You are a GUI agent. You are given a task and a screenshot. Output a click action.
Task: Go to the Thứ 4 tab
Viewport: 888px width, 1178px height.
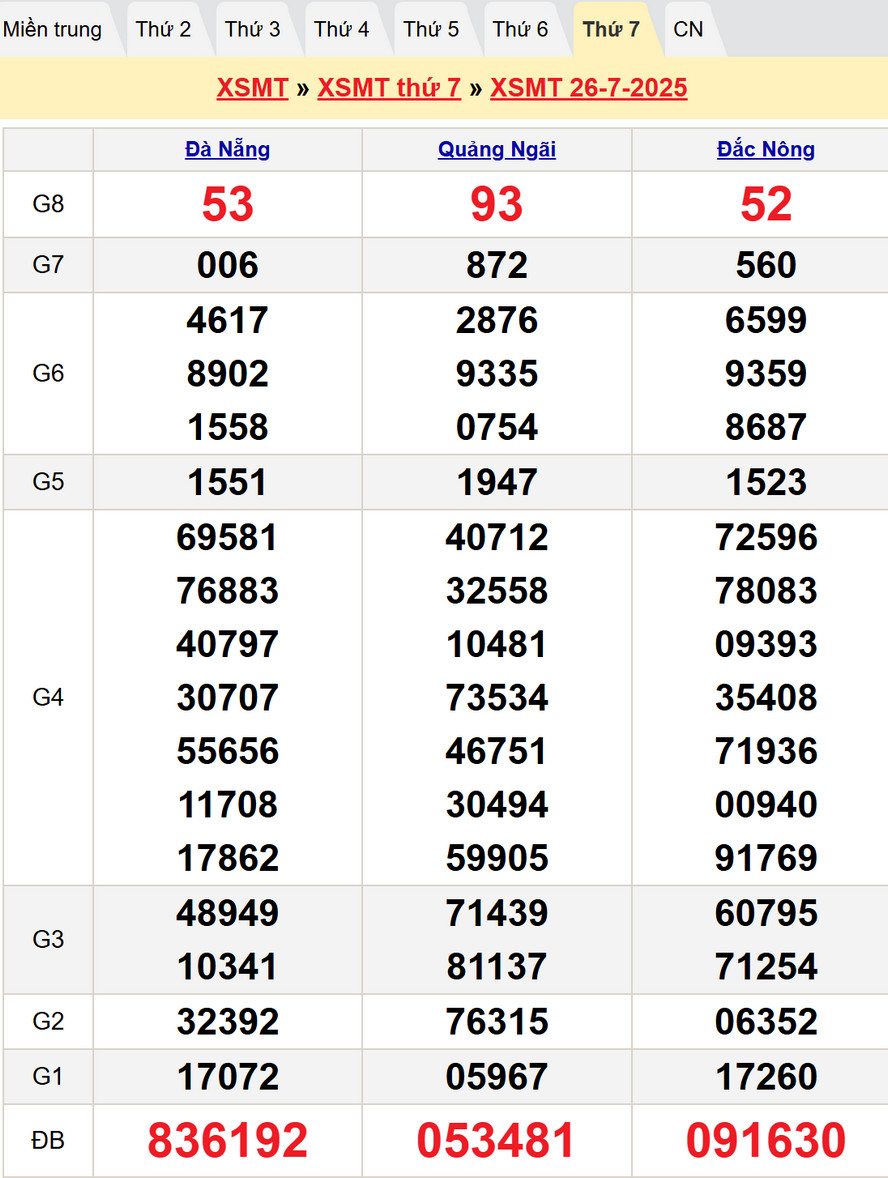point(341,29)
